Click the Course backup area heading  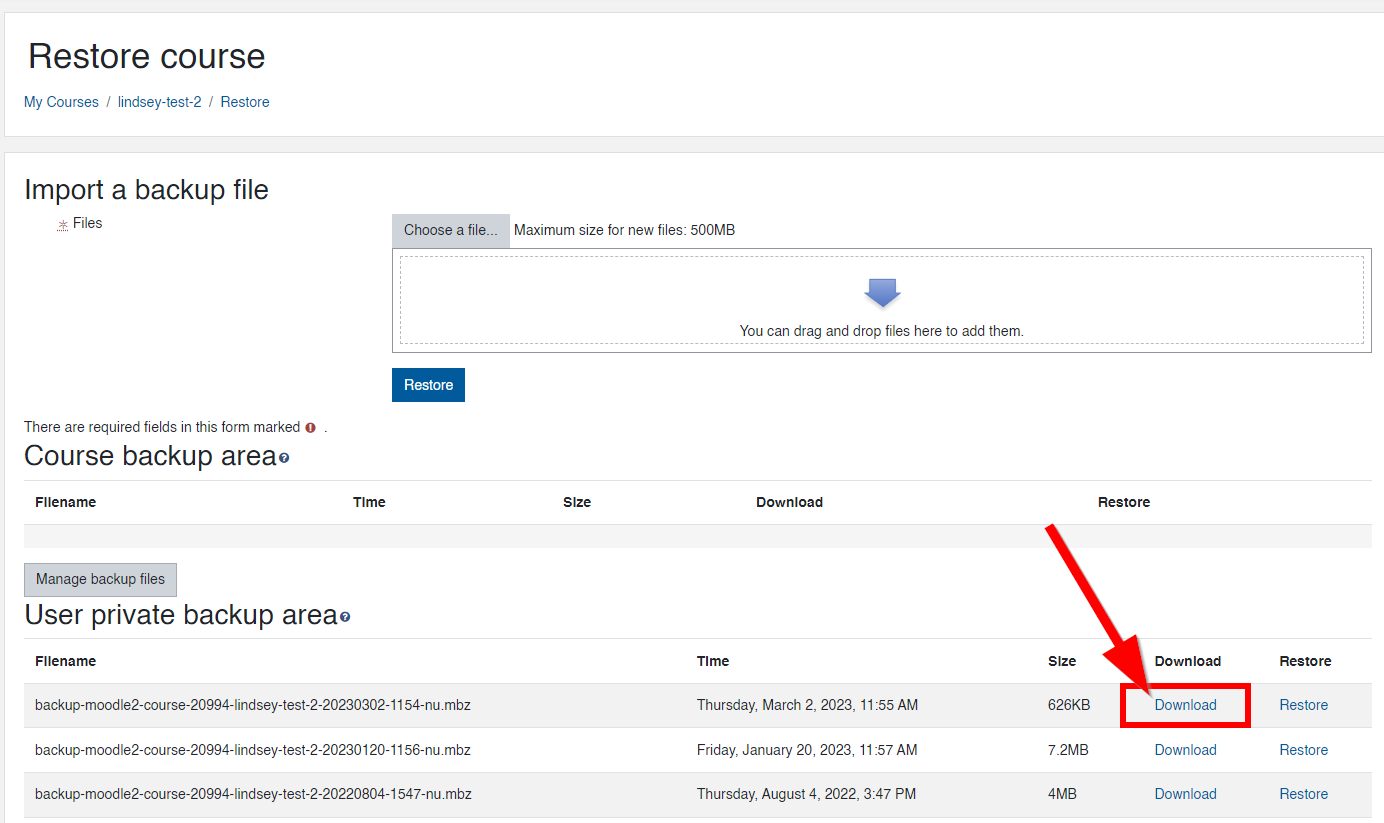click(x=150, y=456)
